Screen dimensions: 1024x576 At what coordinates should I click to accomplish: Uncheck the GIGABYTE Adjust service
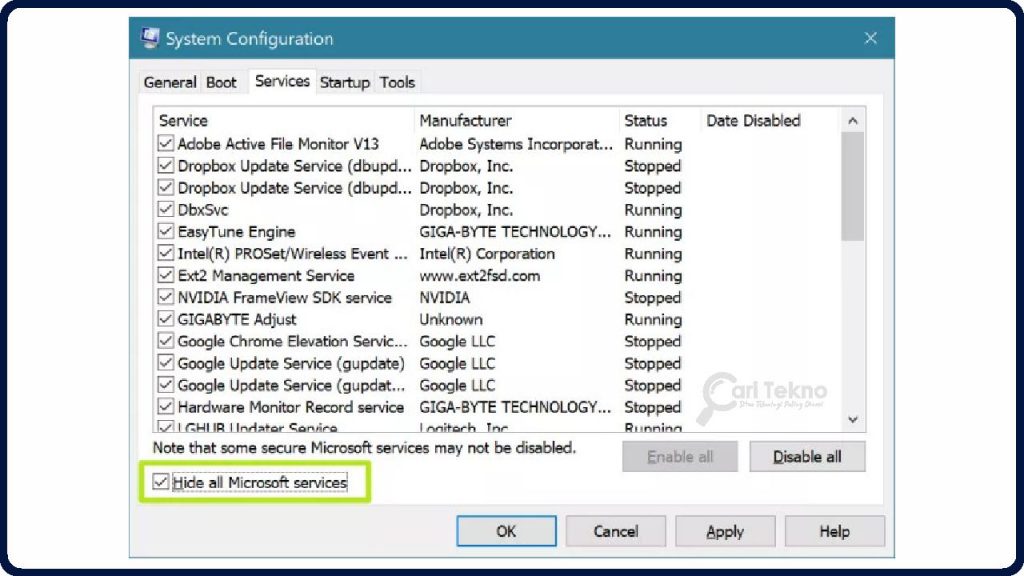tap(166, 320)
